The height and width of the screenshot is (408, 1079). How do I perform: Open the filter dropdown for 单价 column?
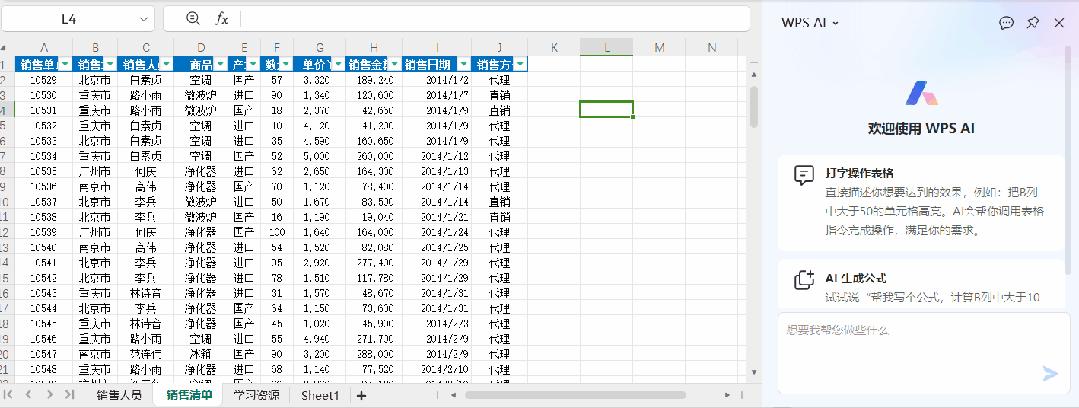pyautogui.click(x=339, y=65)
